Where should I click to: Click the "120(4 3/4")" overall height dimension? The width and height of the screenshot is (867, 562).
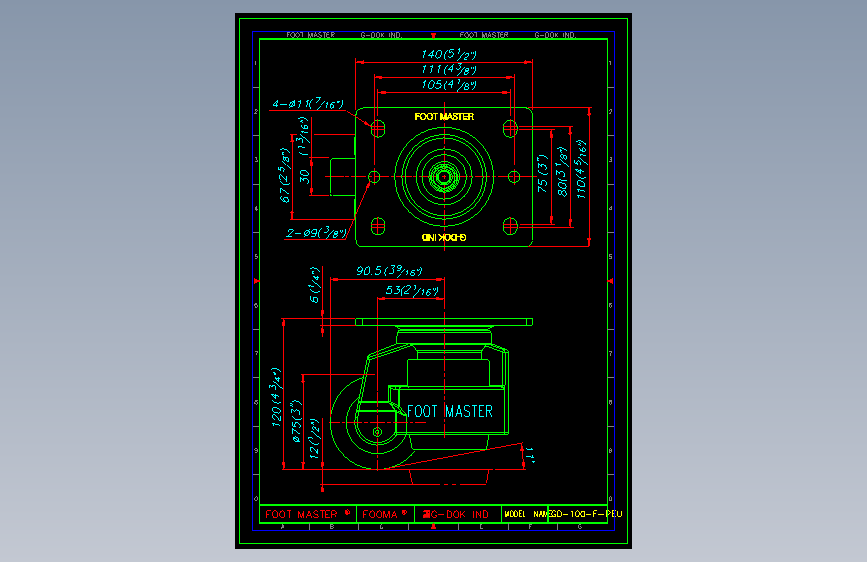tap(276, 397)
